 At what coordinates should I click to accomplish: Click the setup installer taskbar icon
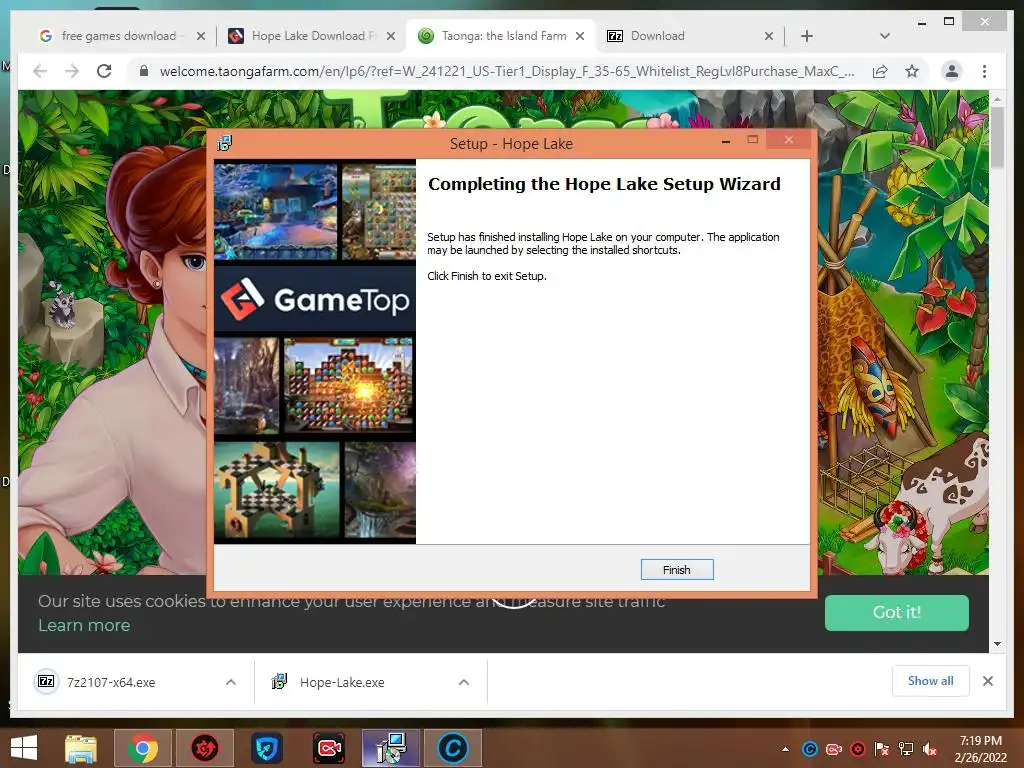tap(391, 748)
